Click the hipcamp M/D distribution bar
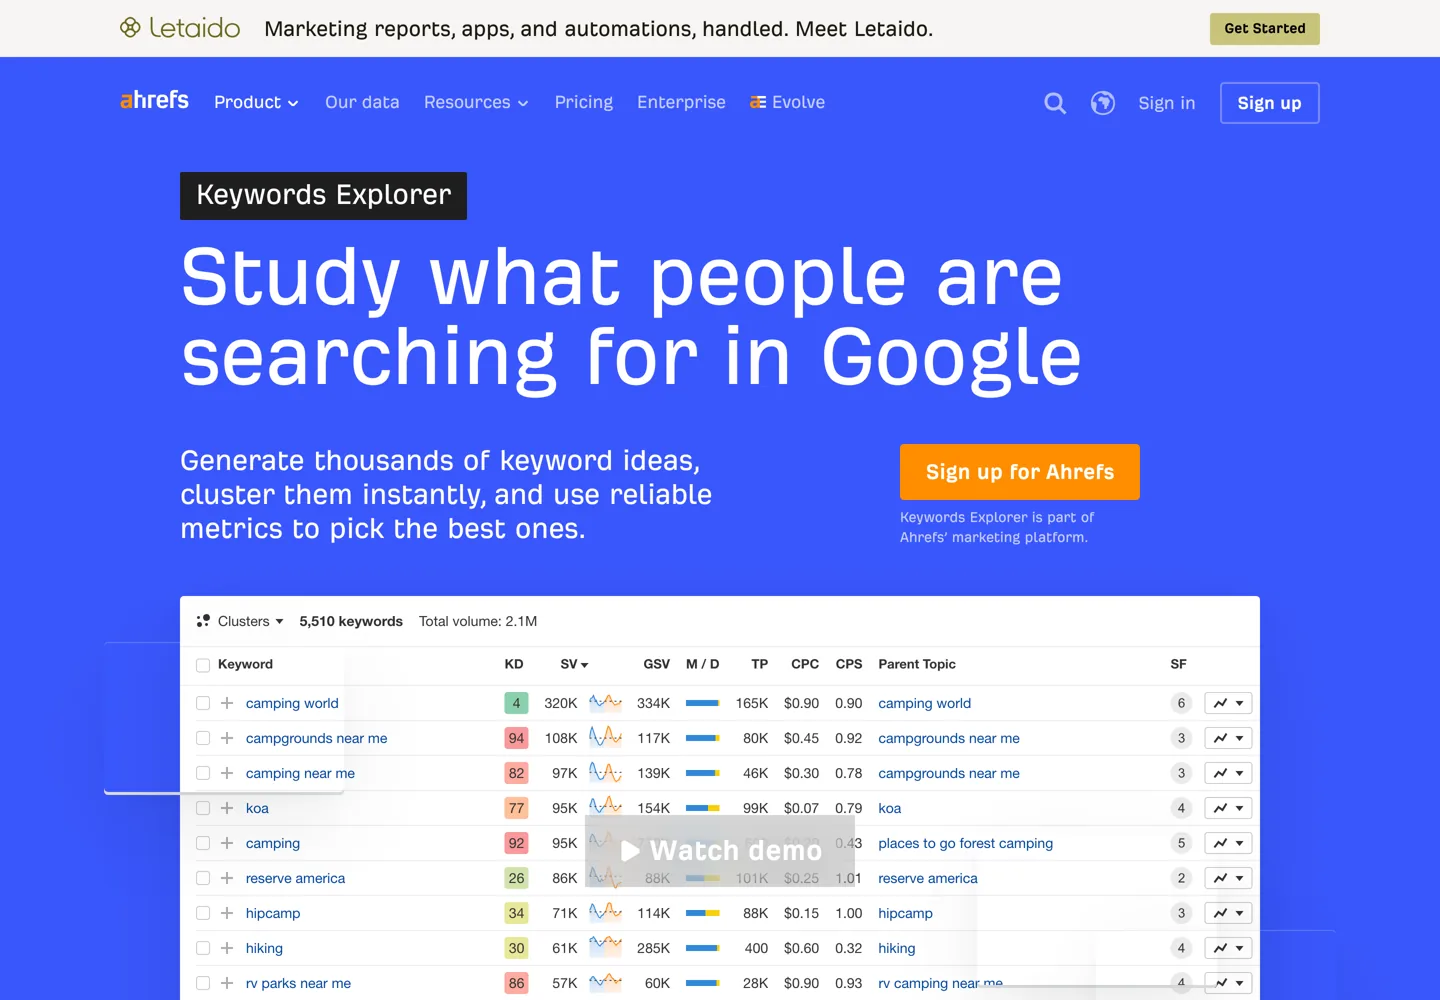This screenshot has height=1000, width=1440. pos(703,913)
